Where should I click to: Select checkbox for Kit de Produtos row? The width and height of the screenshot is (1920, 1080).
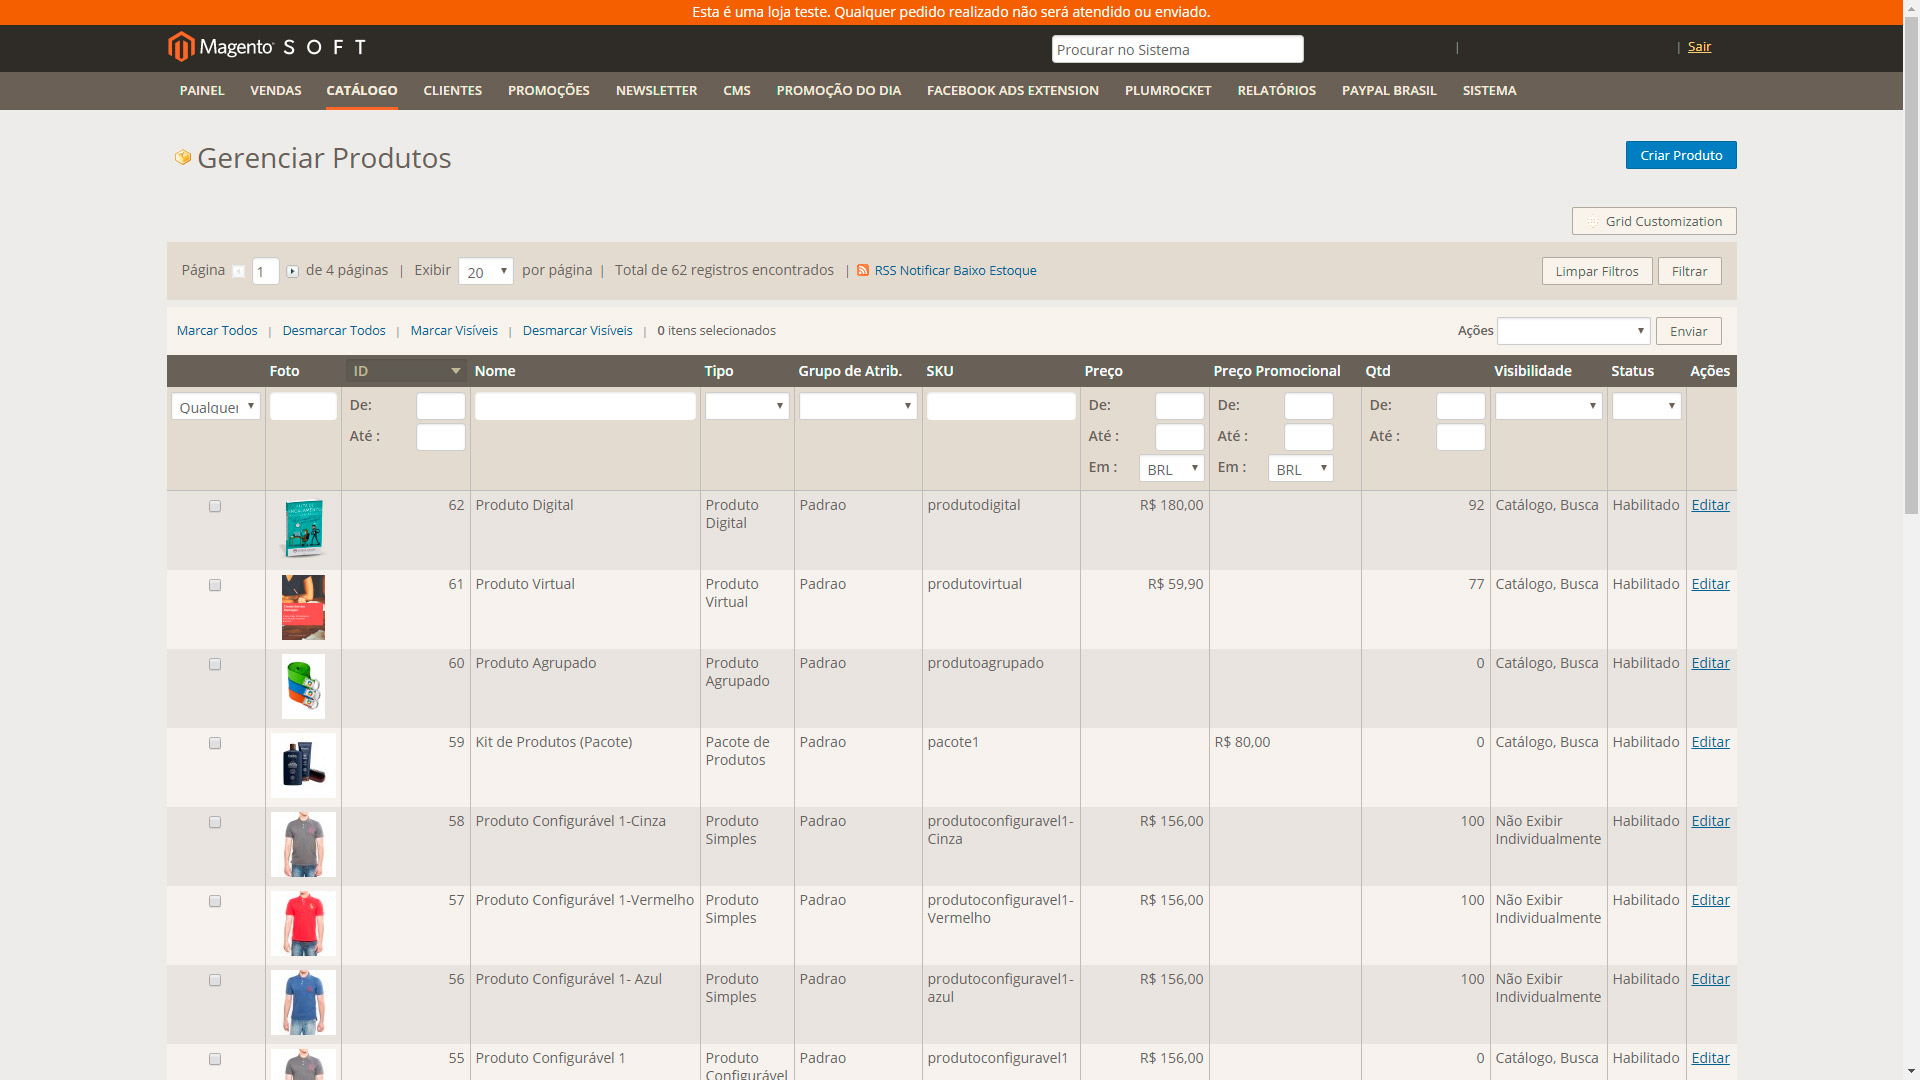[215, 743]
